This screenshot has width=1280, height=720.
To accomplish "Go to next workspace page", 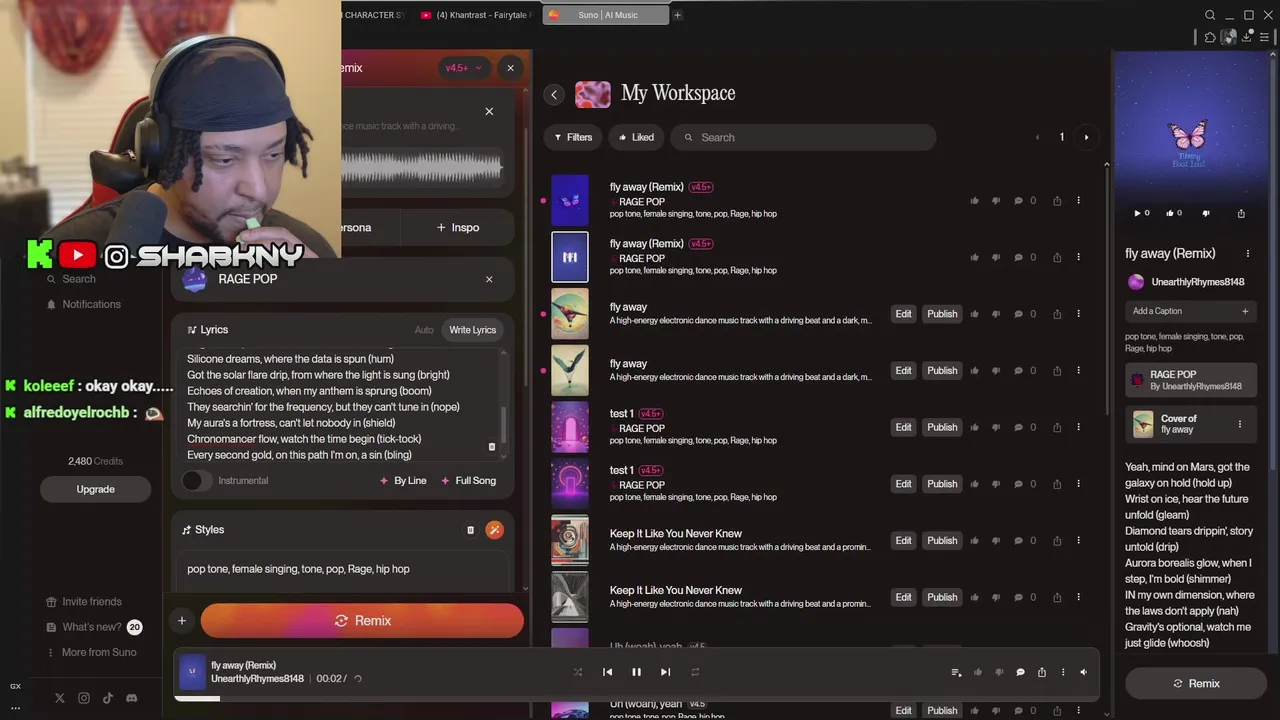I will (x=1086, y=137).
